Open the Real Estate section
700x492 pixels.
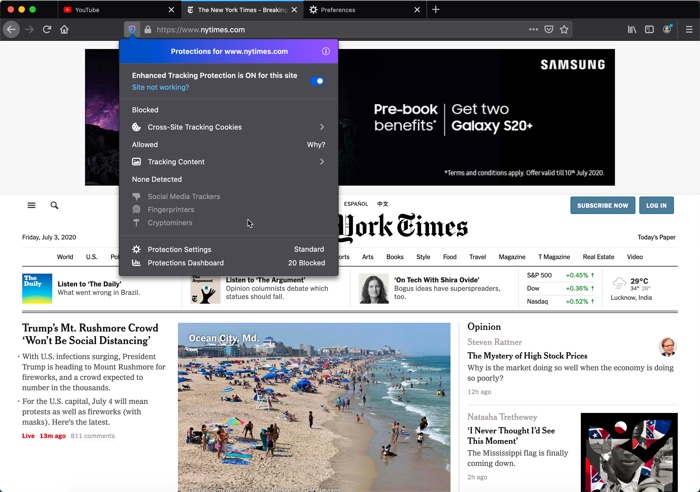pyautogui.click(x=598, y=257)
